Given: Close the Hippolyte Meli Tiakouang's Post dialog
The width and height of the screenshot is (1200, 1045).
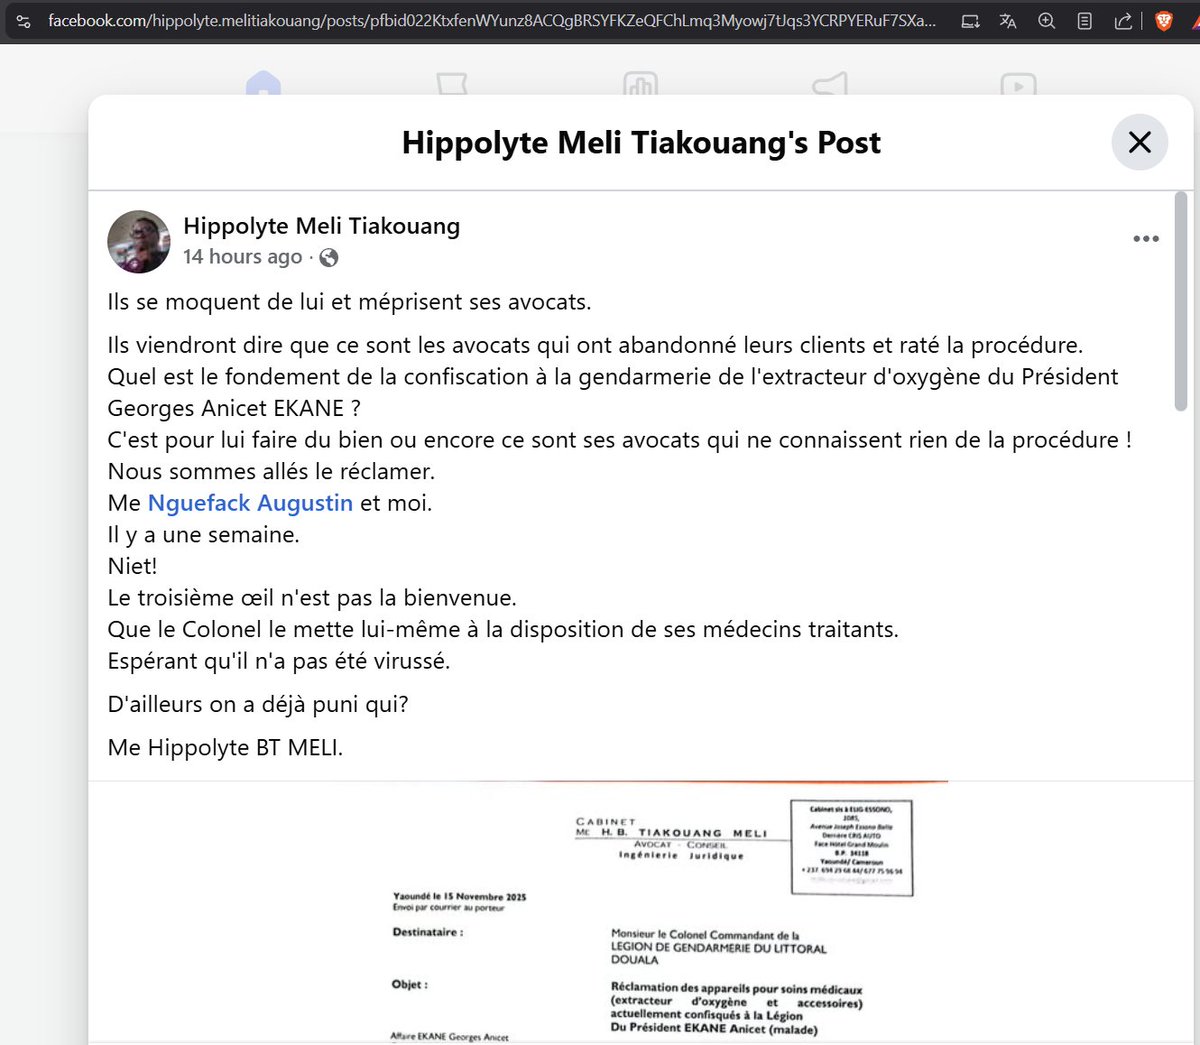Looking at the screenshot, I should click(1140, 142).
